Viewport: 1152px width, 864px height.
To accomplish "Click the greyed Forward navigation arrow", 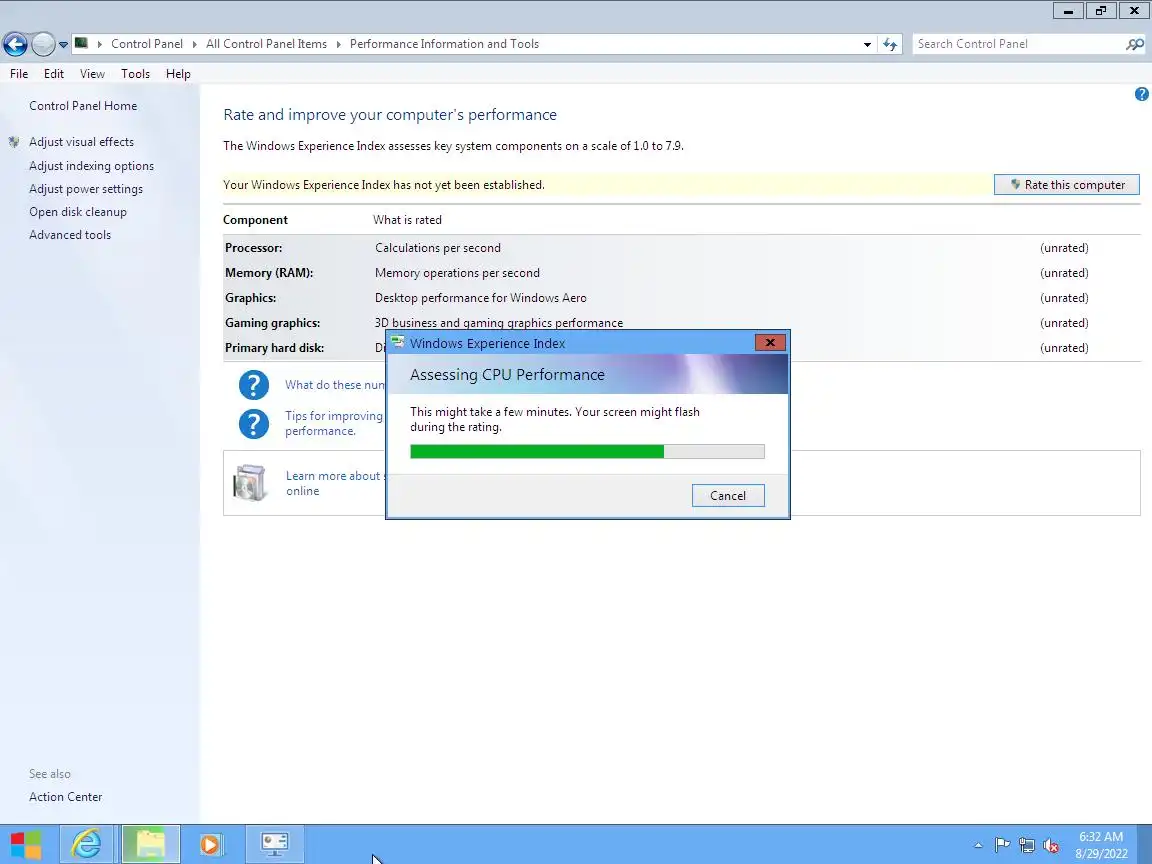I will (43, 44).
